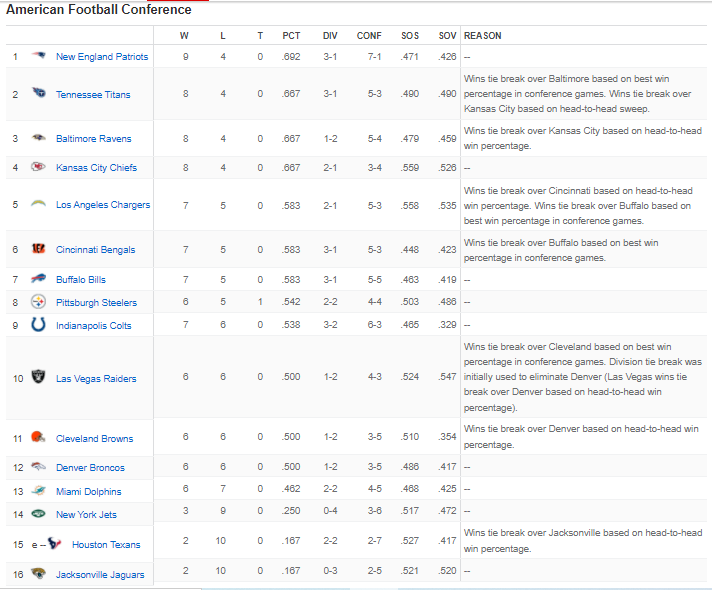Click the American Football Conference heading
The image size is (712, 590).
pyautogui.click(x=99, y=10)
